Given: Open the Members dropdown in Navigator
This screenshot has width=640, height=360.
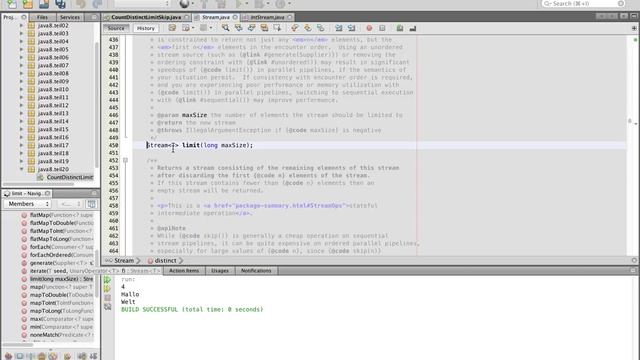Looking at the screenshot, I should pos(28,204).
